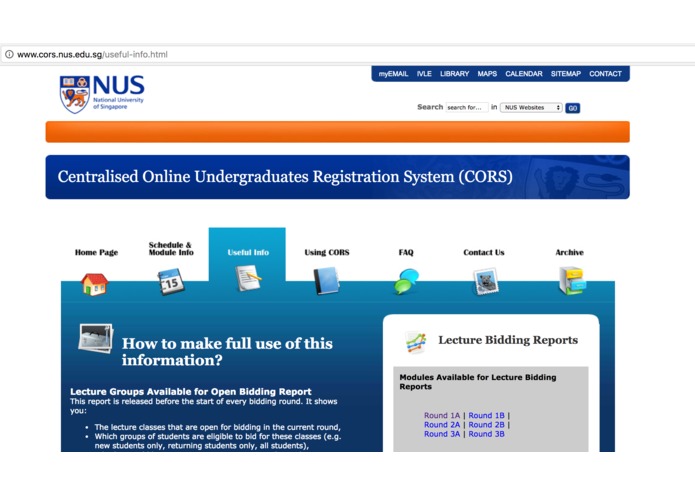Screen dimensions: 695x494
Task: Open CALENDAR in the top navigation
Action: [x=523, y=74]
